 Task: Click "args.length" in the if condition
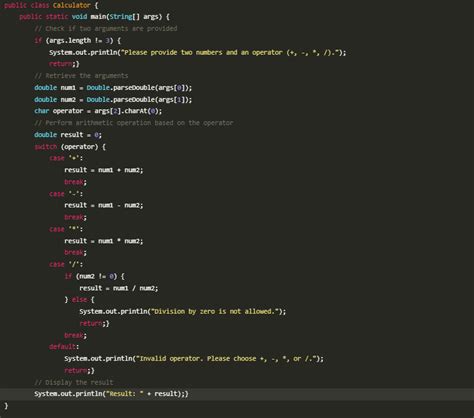(x=70, y=41)
